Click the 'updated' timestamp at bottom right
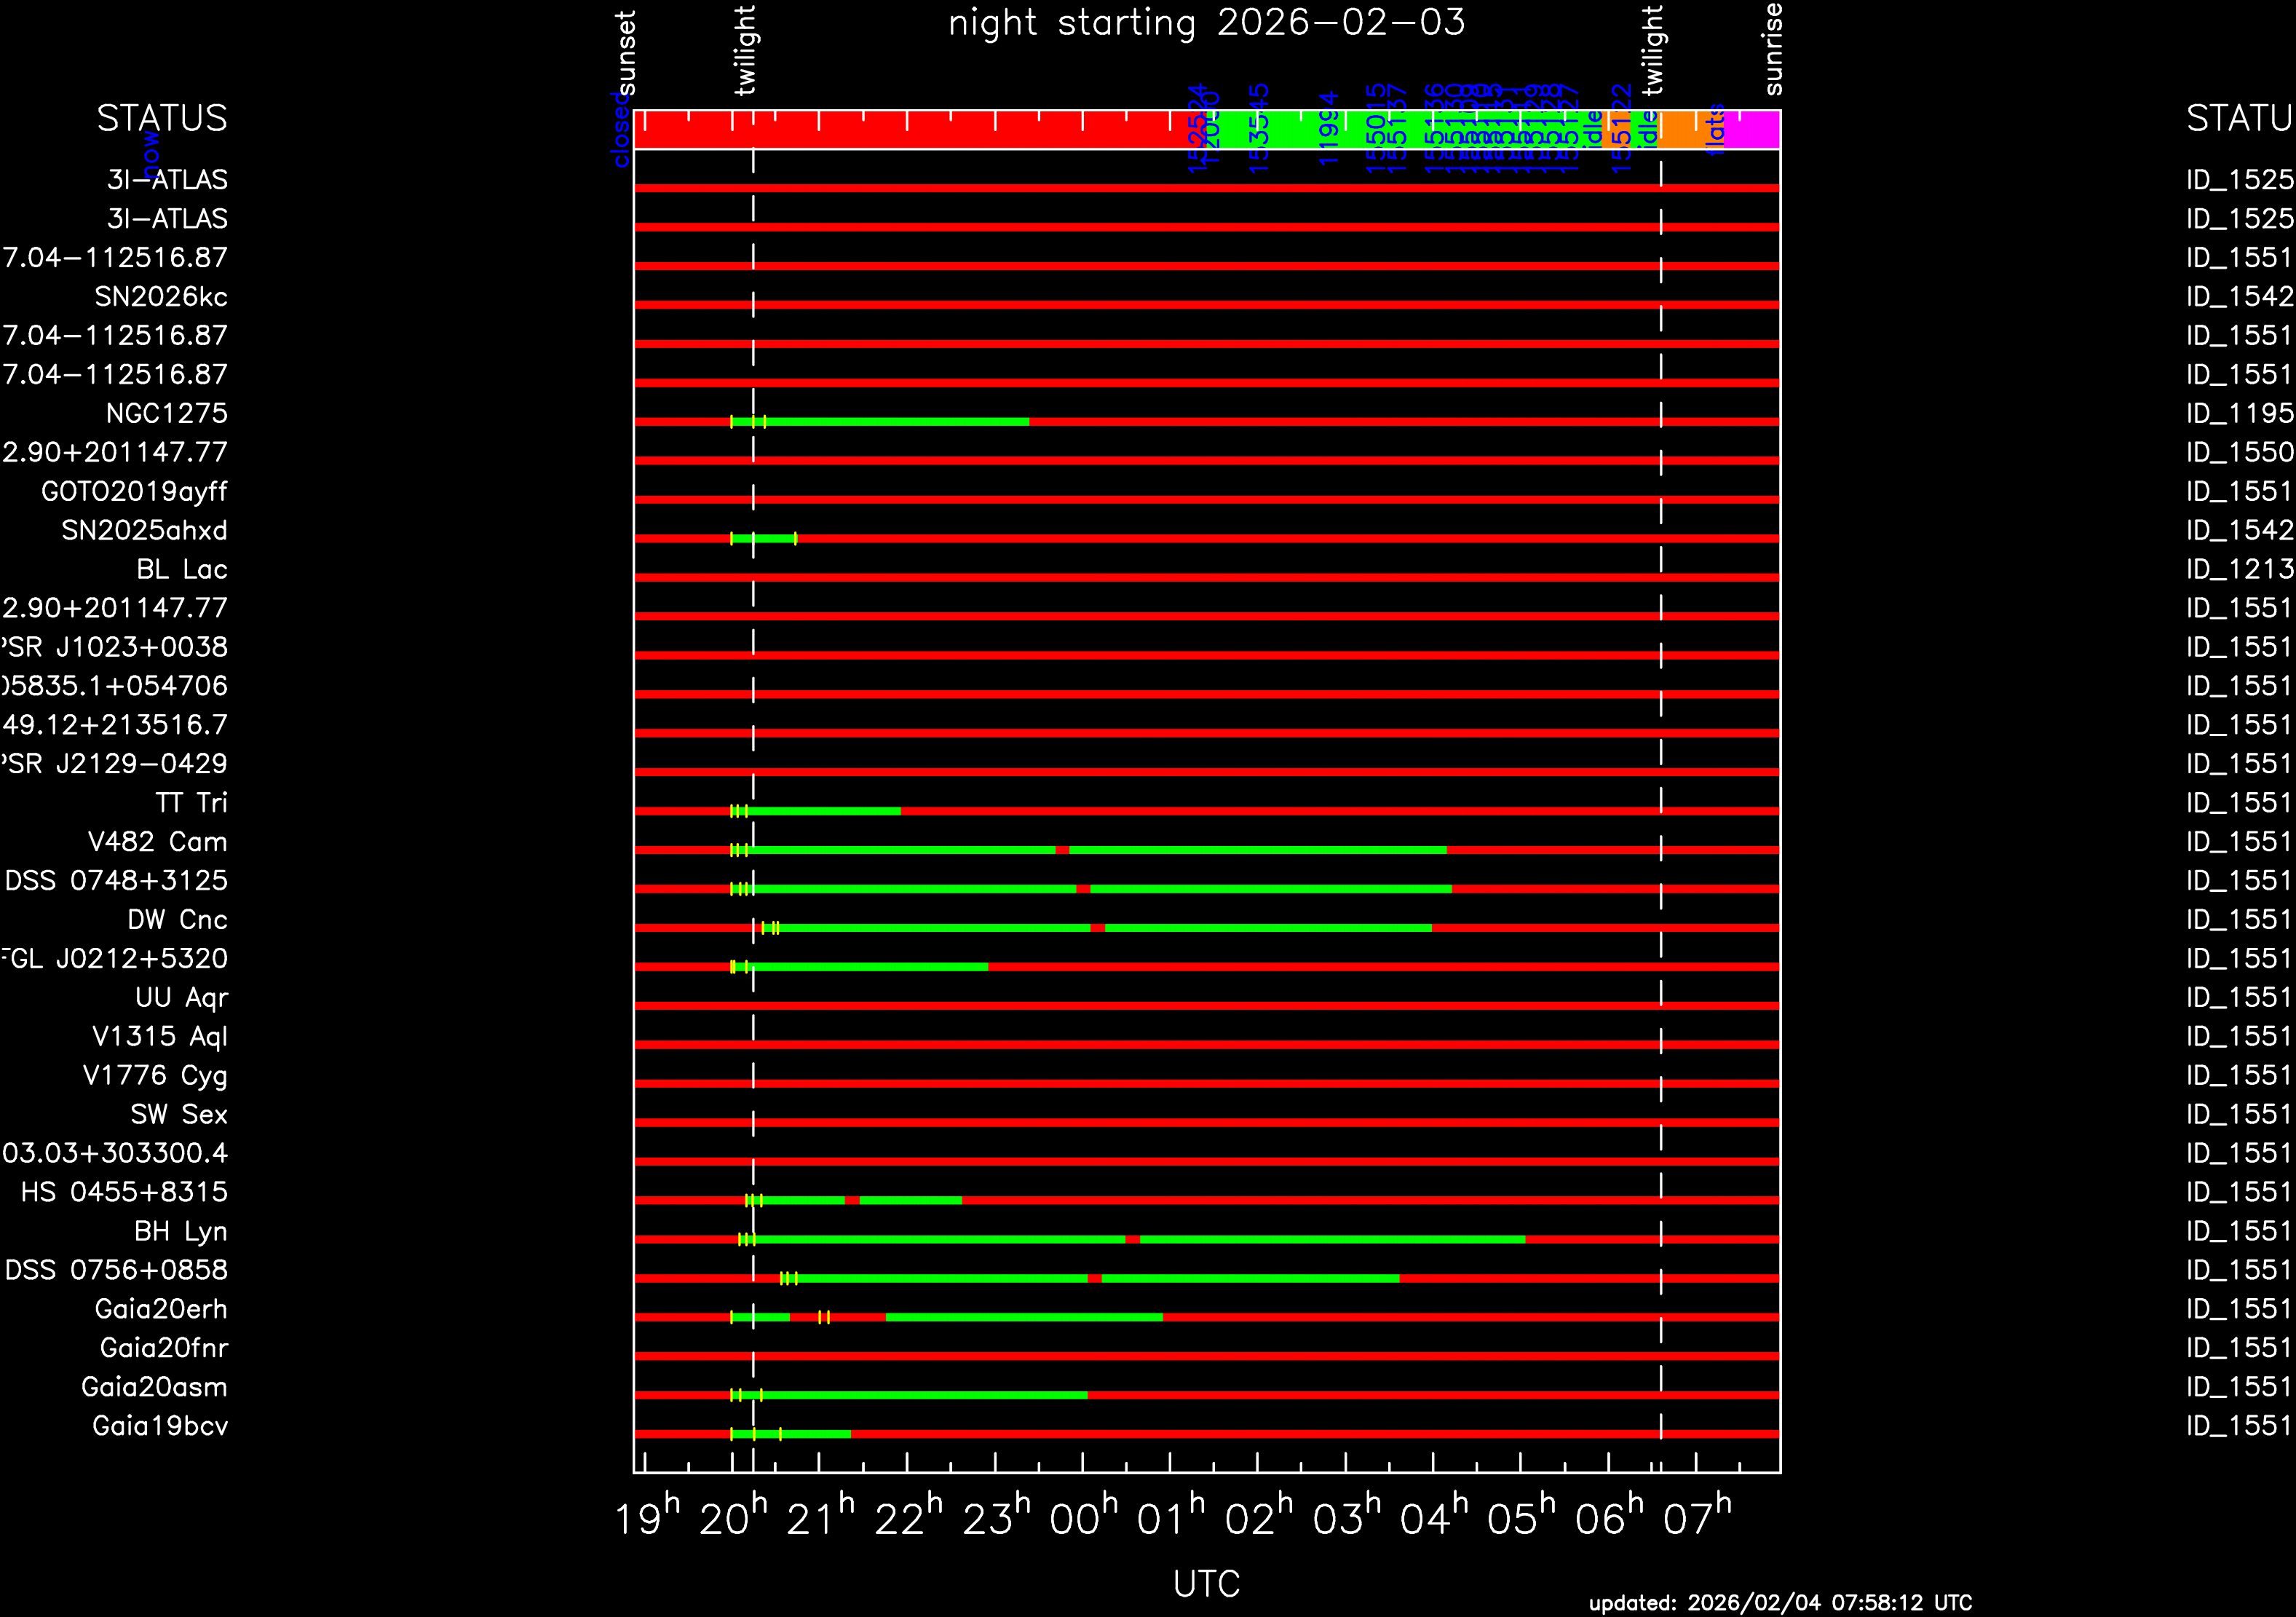 [x=1780, y=1603]
